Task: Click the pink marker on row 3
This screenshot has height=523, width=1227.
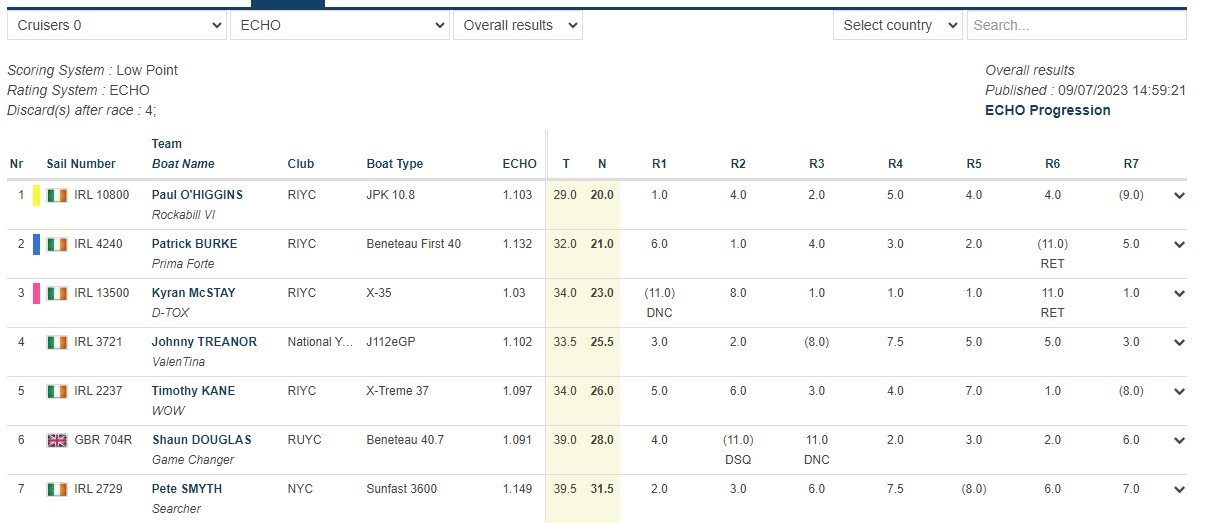Action: [x=37, y=293]
